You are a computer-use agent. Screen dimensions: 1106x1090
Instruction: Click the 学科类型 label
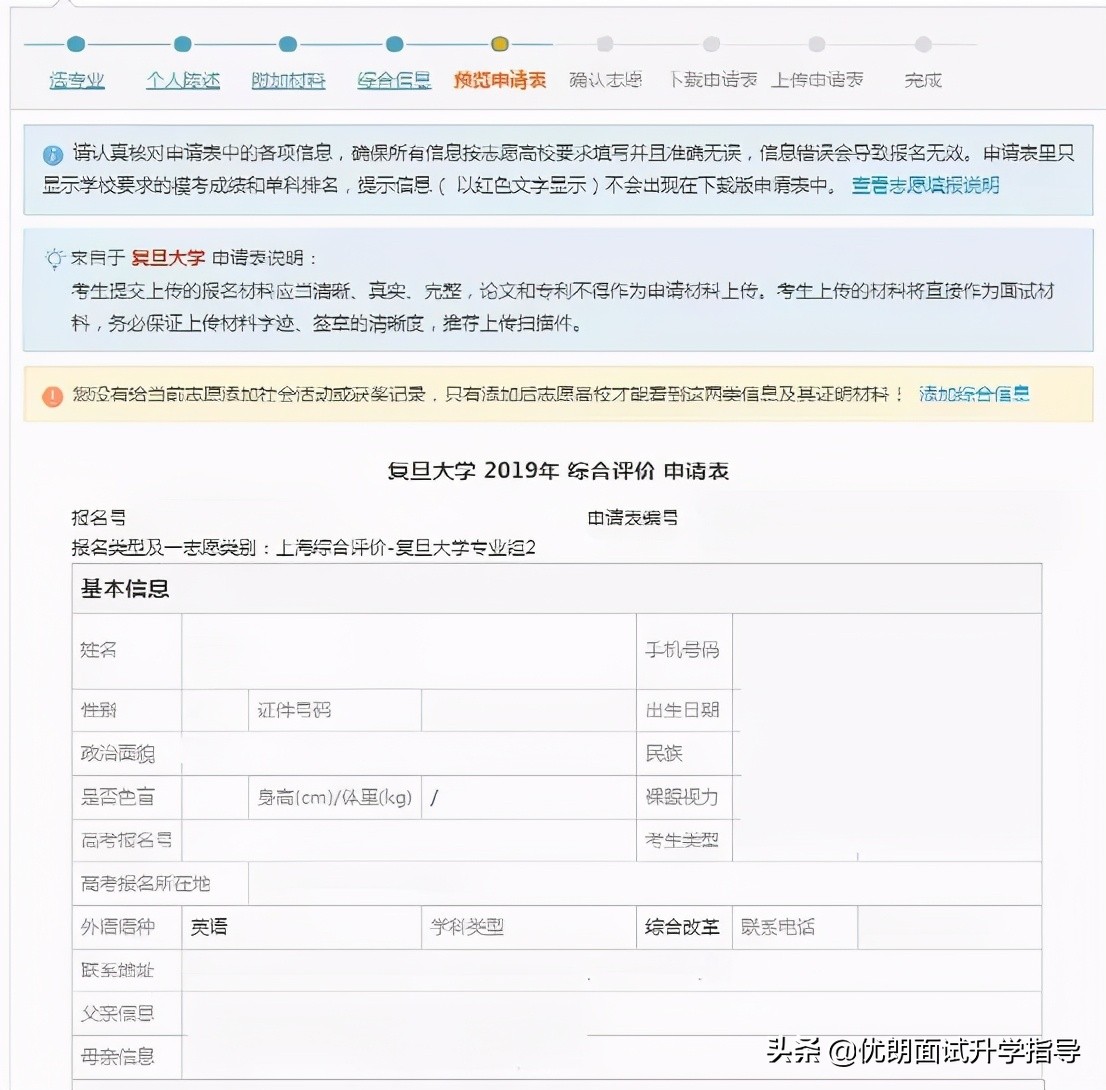point(467,926)
